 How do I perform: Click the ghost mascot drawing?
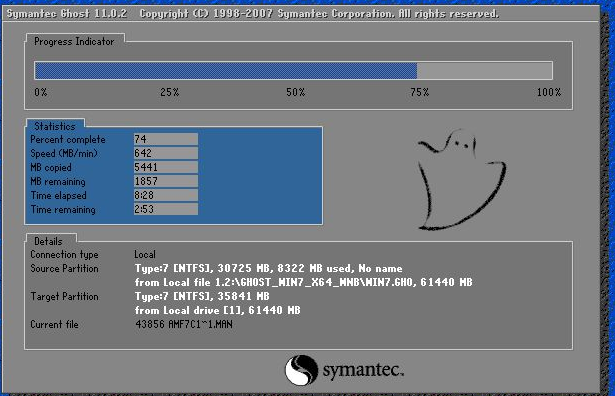[x=461, y=179]
